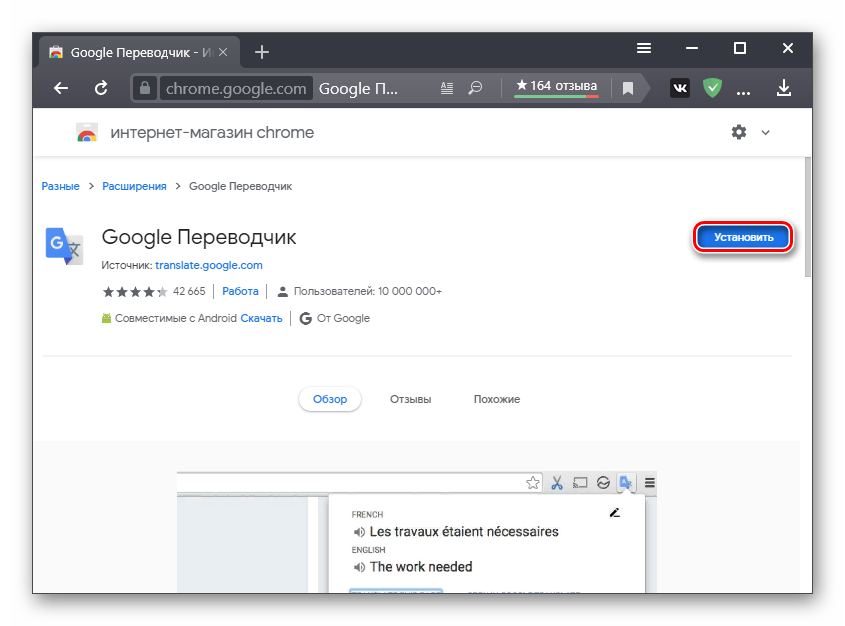The image size is (845, 626).
Task: Open the Downloads icon
Action: coord(784,88)
